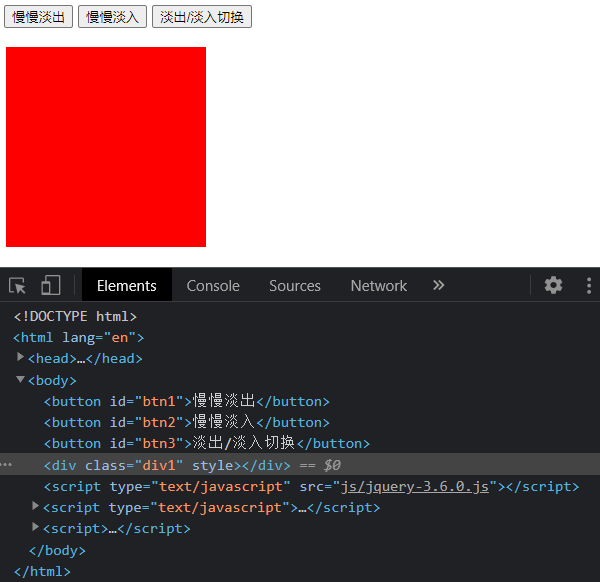The image size is (600, 582).
Task: Click the 慢慢淡出 button
Action: pos(38,17)
